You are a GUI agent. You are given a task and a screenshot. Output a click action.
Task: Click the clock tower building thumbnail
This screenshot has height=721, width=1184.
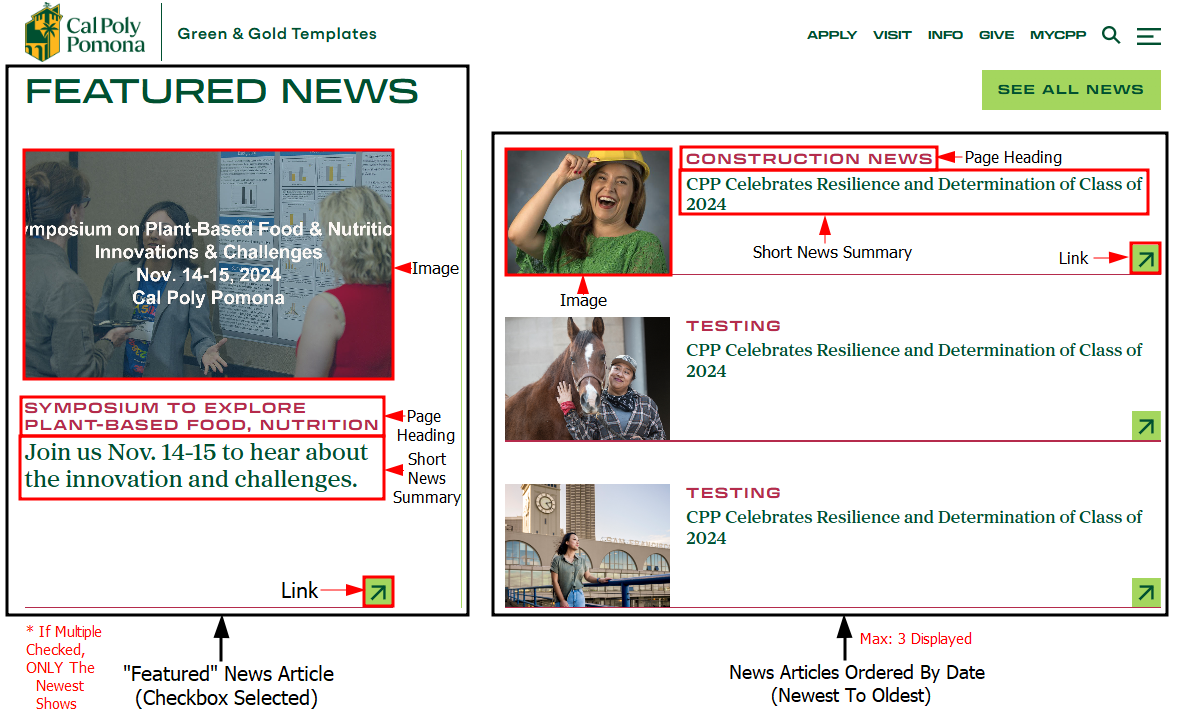point(587,546)
